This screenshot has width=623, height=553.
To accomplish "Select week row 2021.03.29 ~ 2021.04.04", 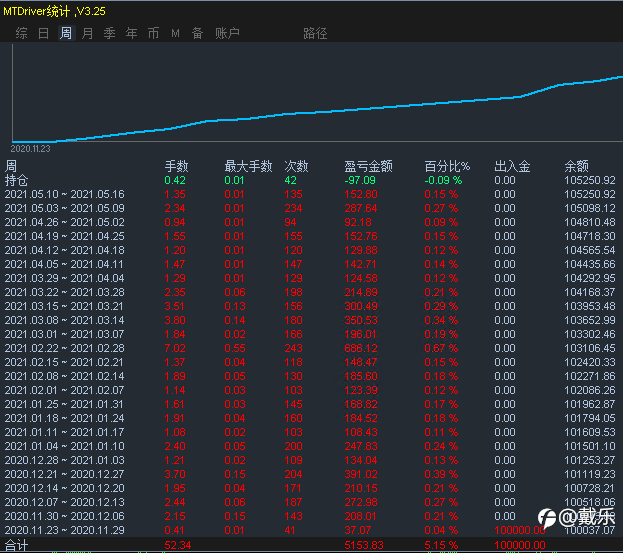I will coord(64,278).
